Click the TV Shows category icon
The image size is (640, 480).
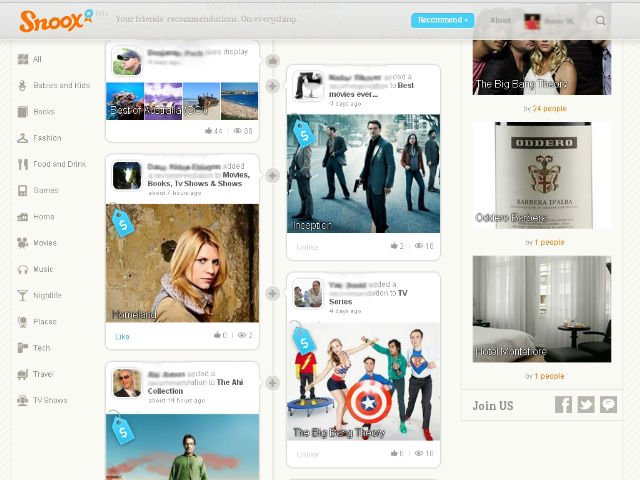tap(22, 400)
